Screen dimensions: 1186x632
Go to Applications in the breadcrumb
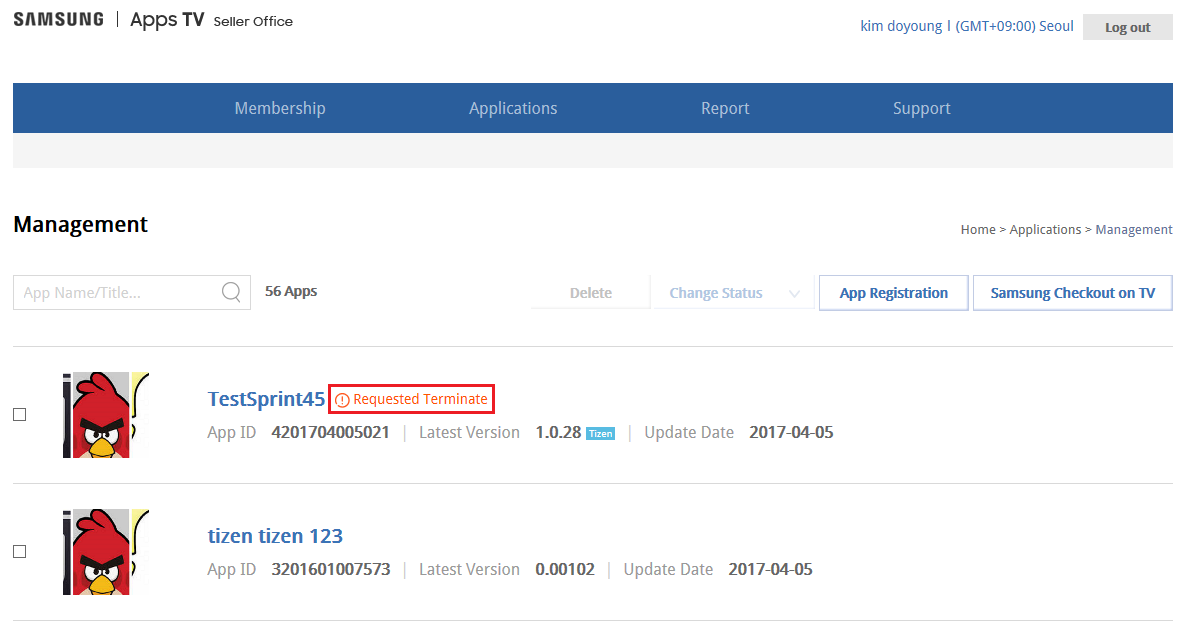(x=1045, y=229)
